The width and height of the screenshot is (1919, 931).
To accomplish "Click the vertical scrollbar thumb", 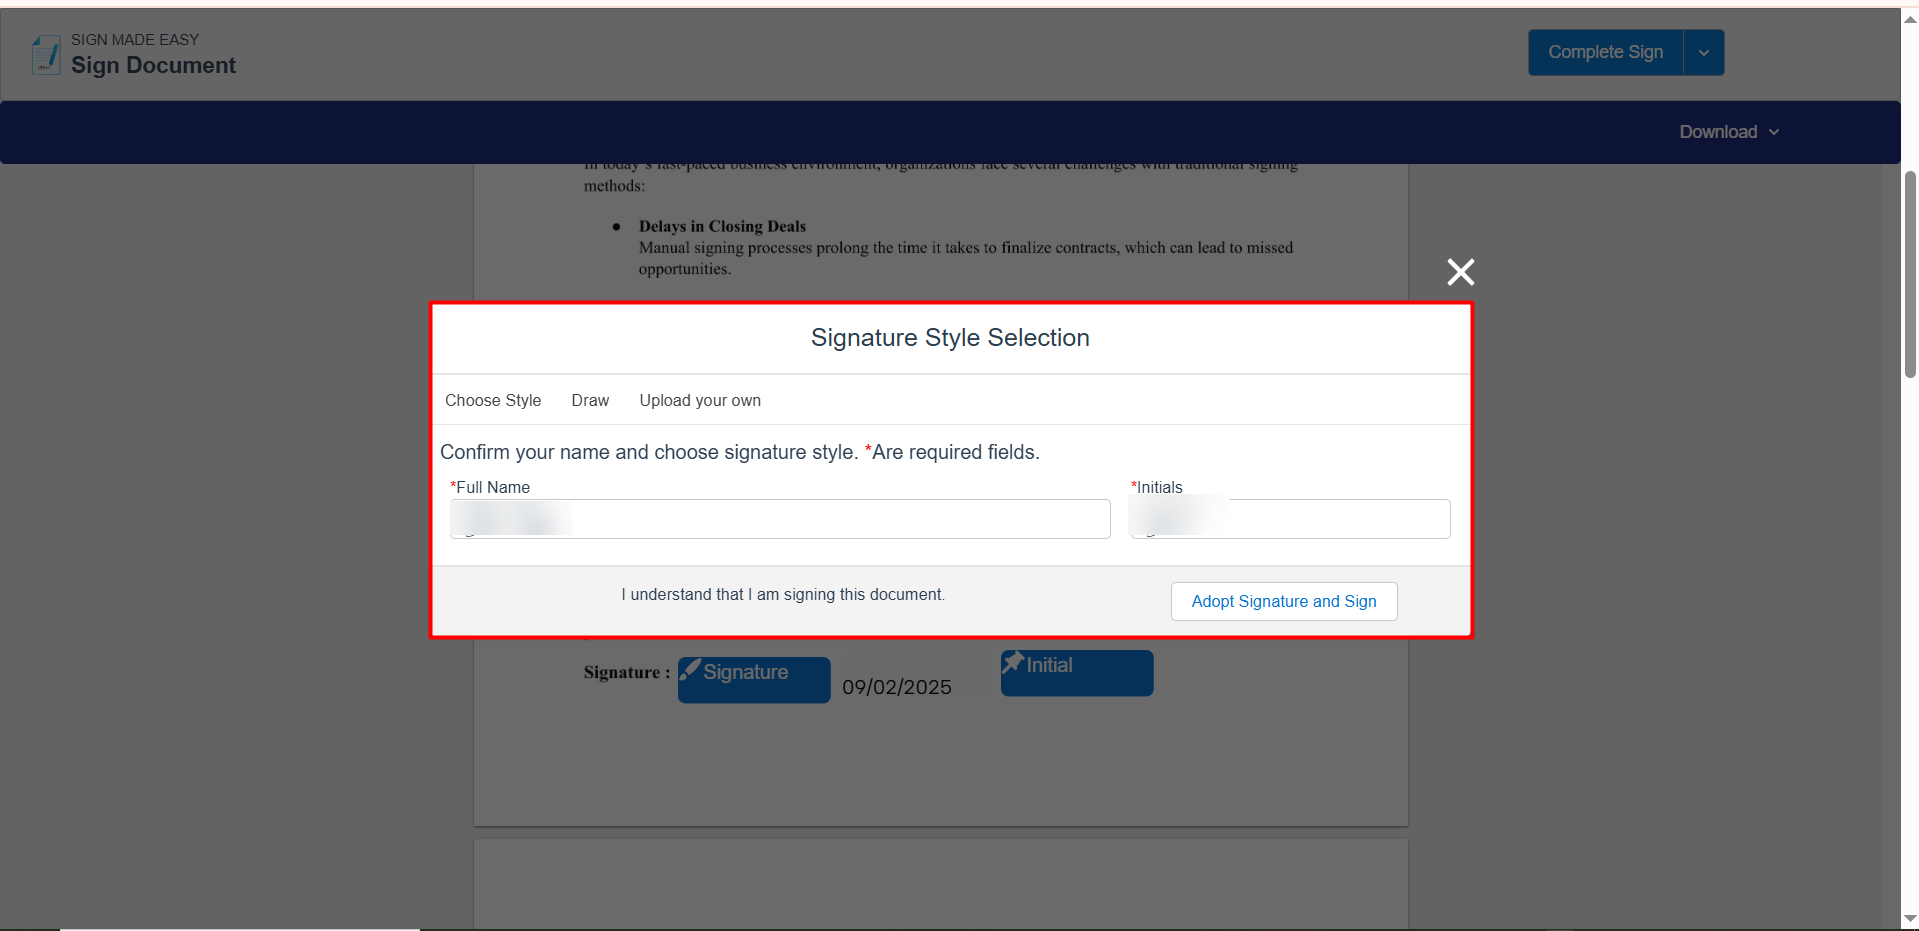I will coord(1910,274).
